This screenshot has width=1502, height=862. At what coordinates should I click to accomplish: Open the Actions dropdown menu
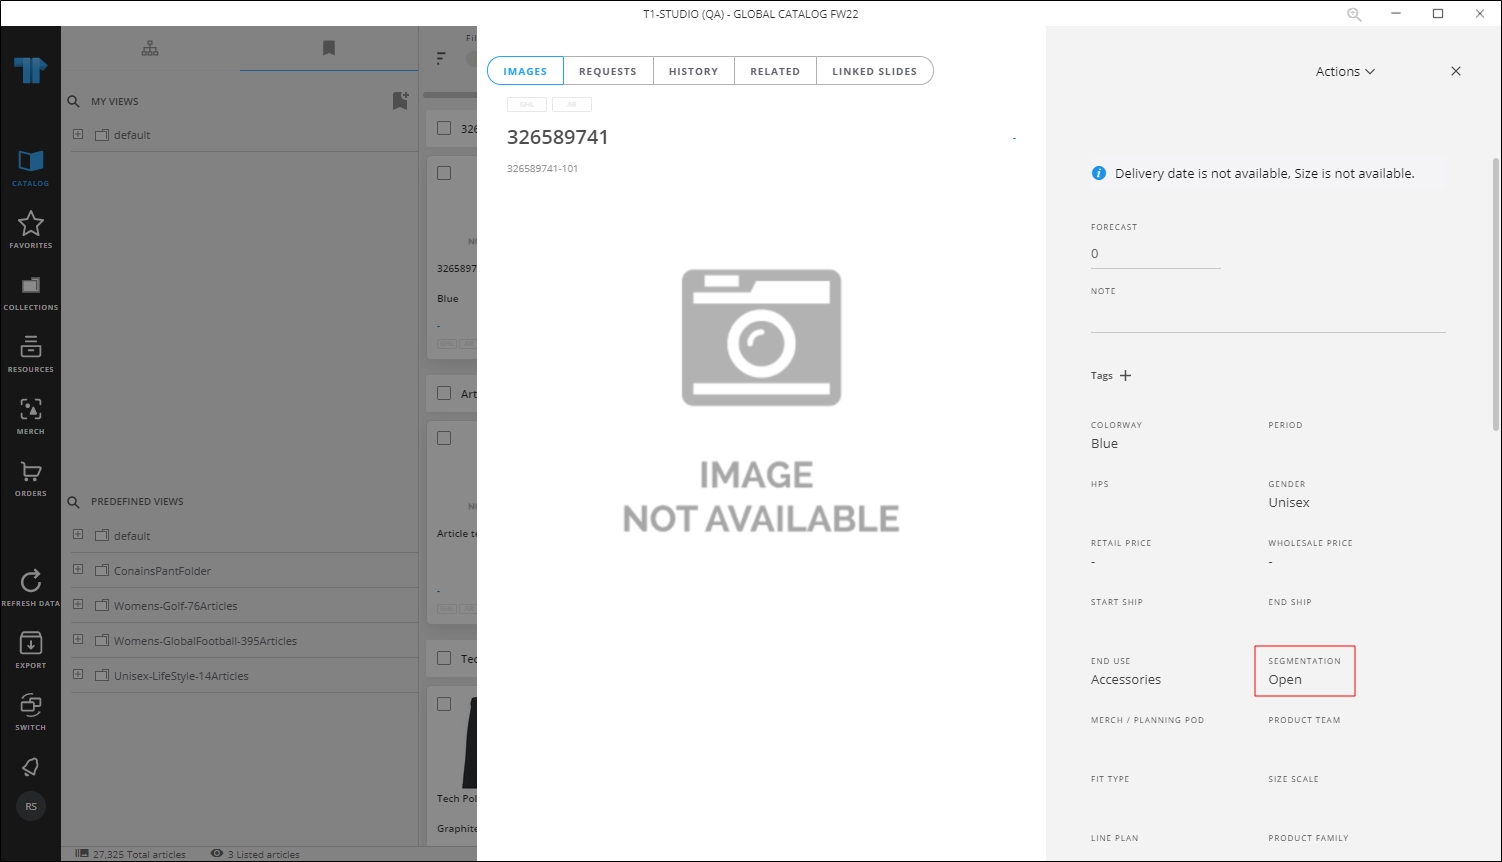[1345, 72]
